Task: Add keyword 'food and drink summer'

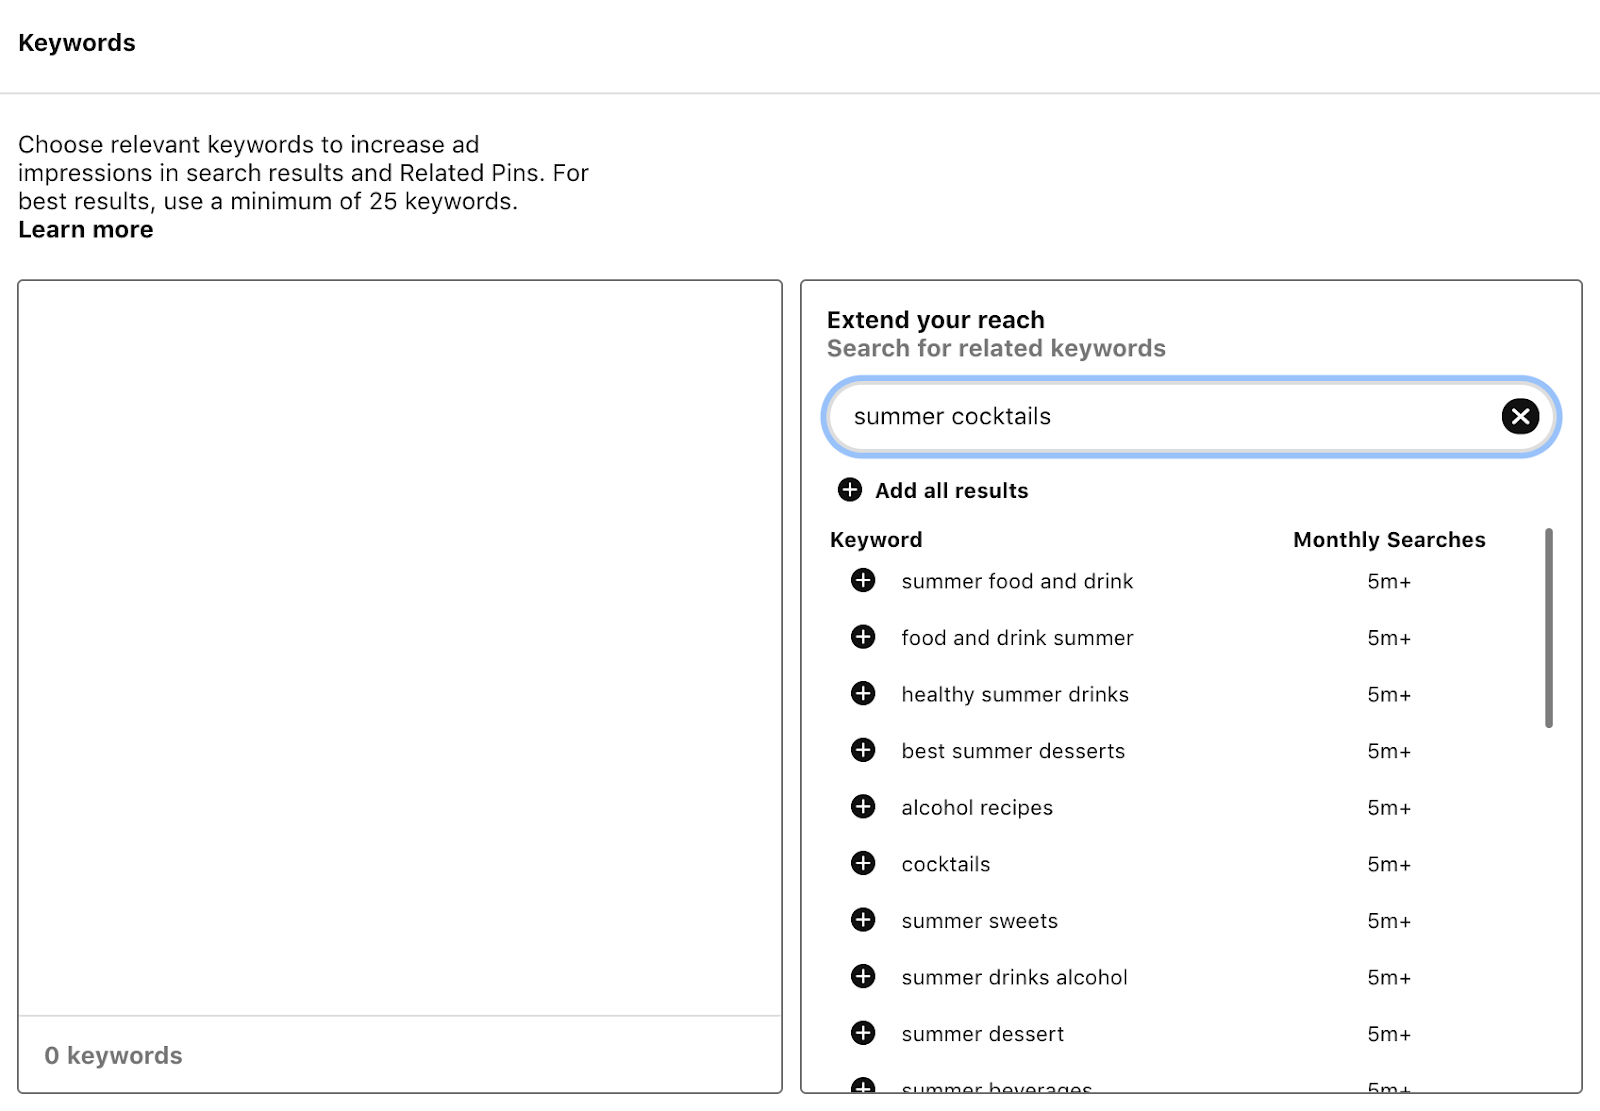Action: click(863, 637)
